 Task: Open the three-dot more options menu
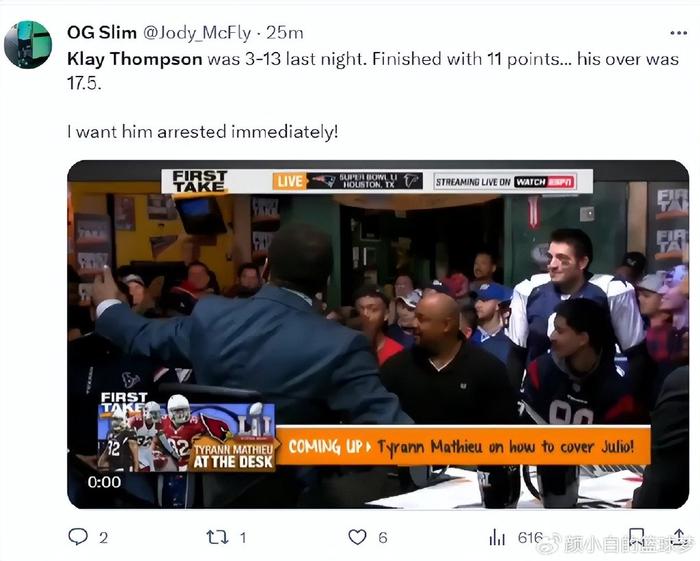click(x=679, y=33)
